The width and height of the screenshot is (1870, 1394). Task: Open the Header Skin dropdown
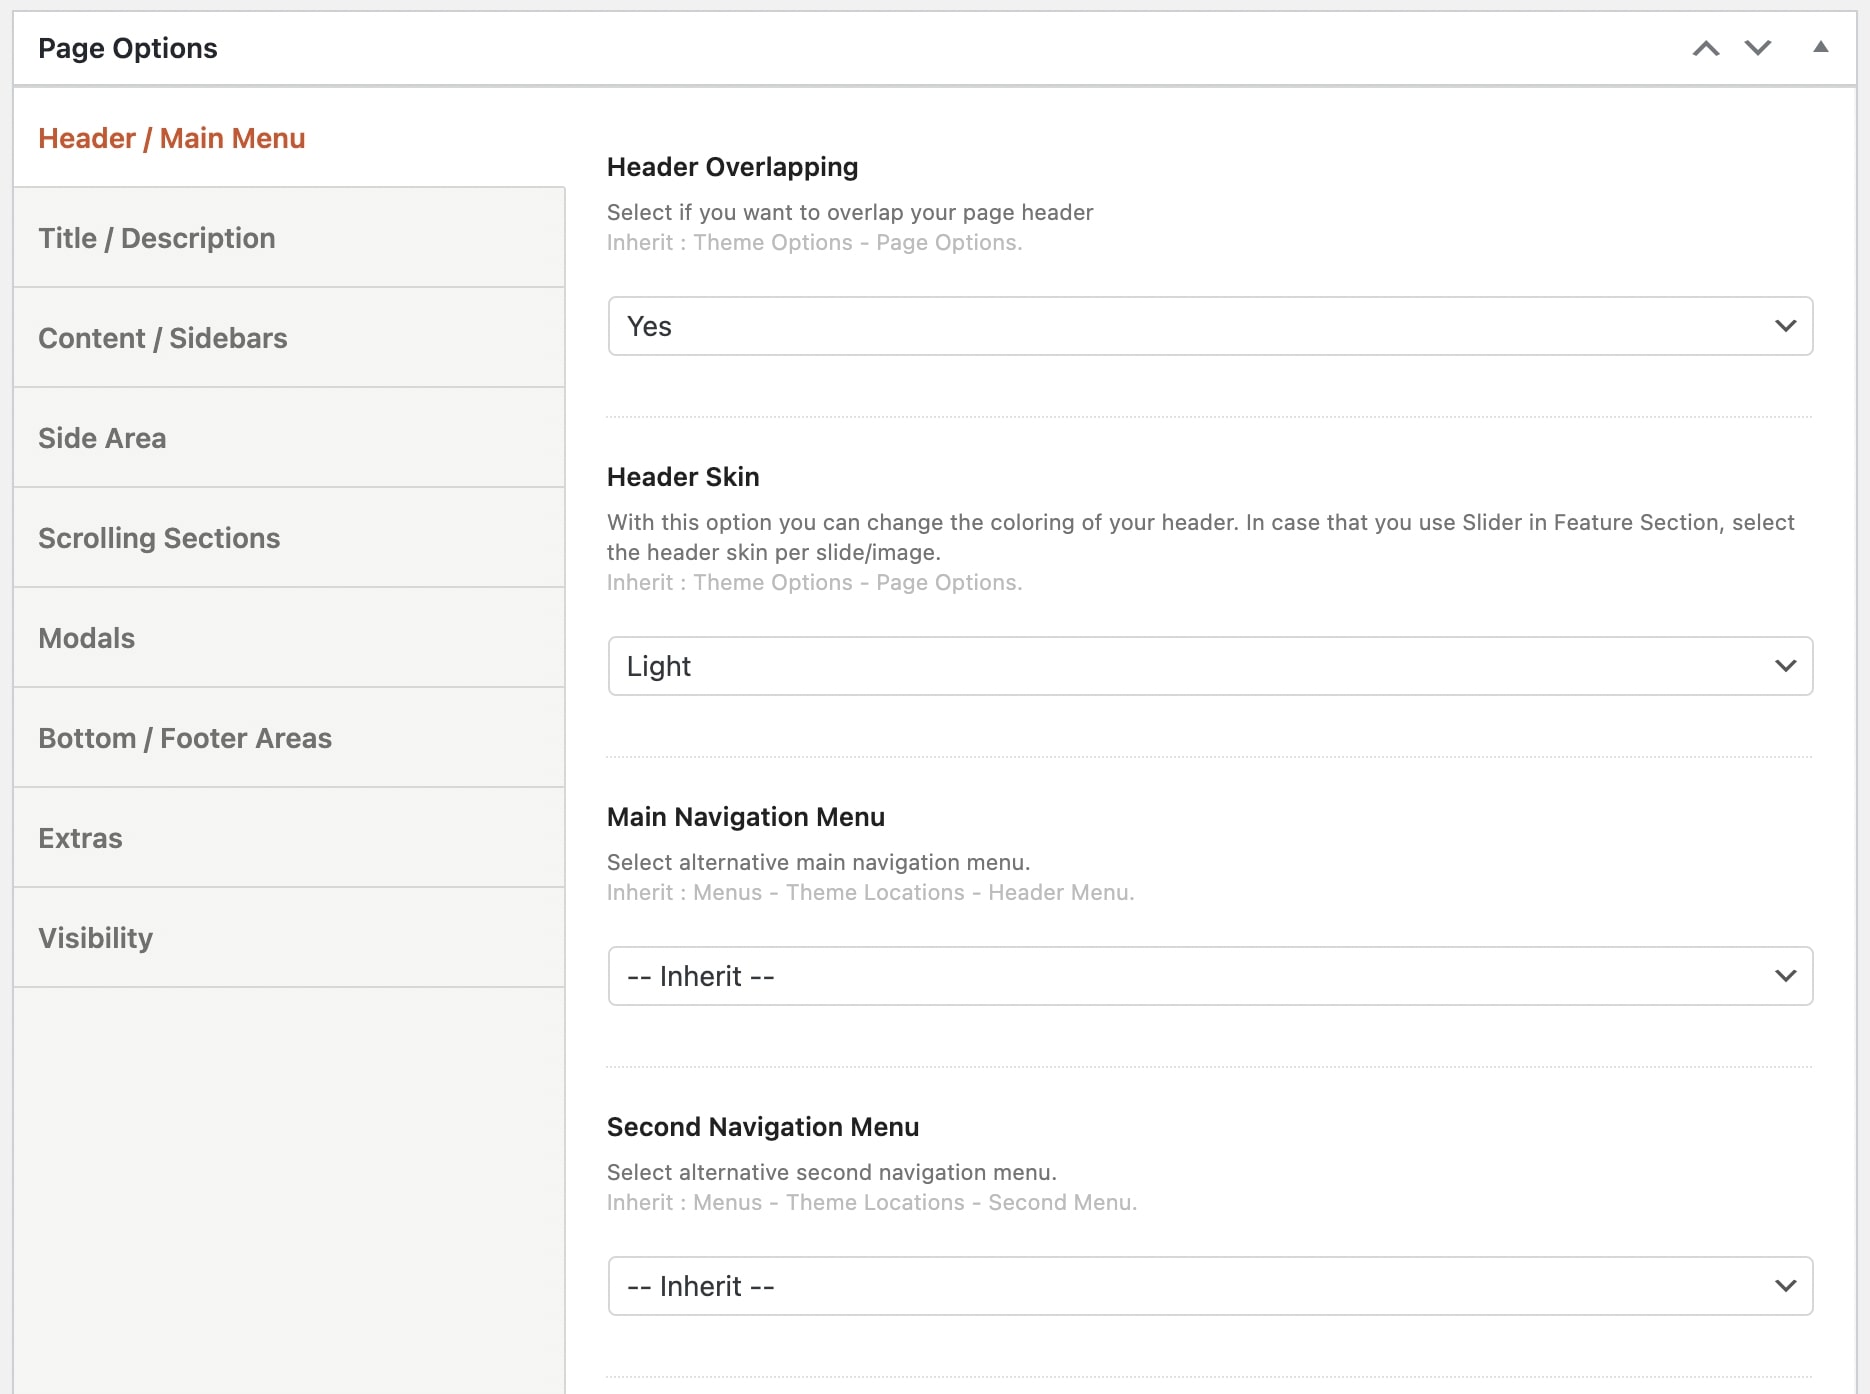(1210, 666)
